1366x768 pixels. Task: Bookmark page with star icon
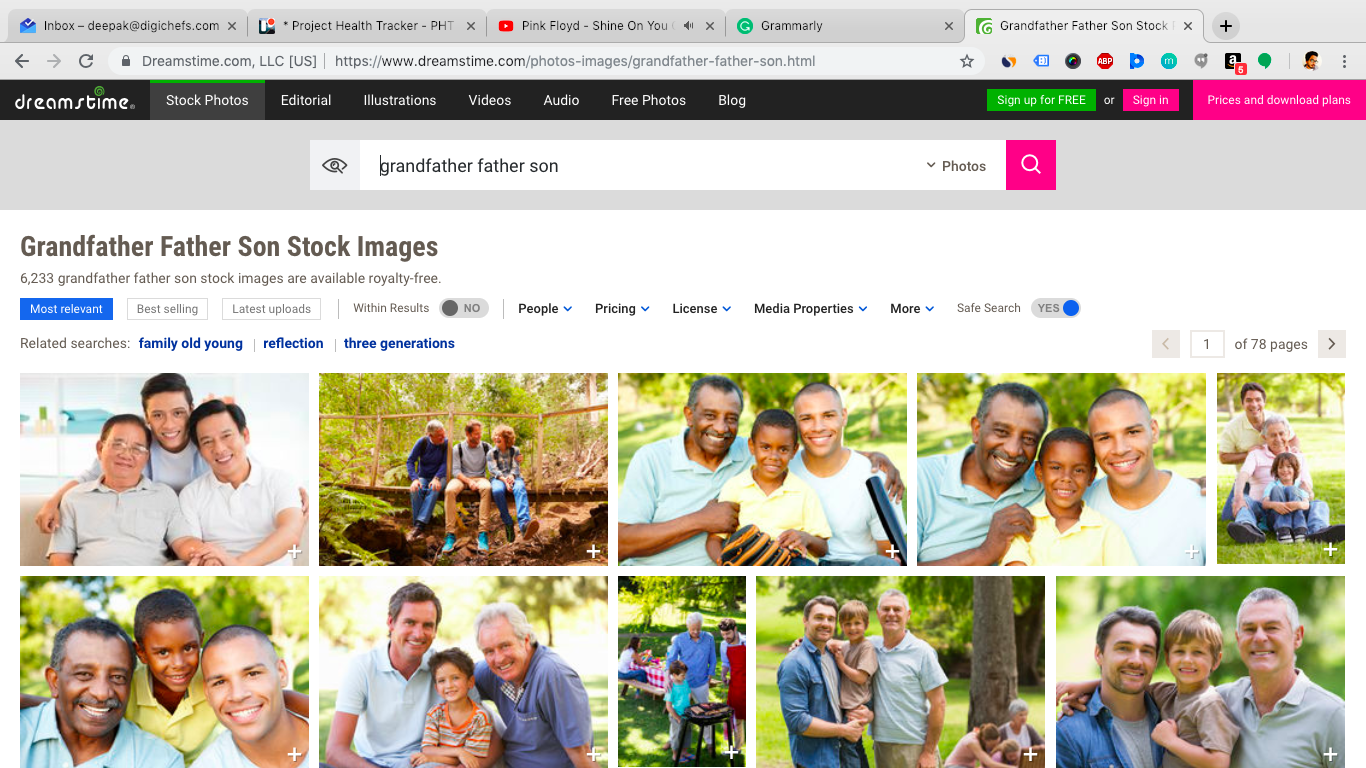966,61
